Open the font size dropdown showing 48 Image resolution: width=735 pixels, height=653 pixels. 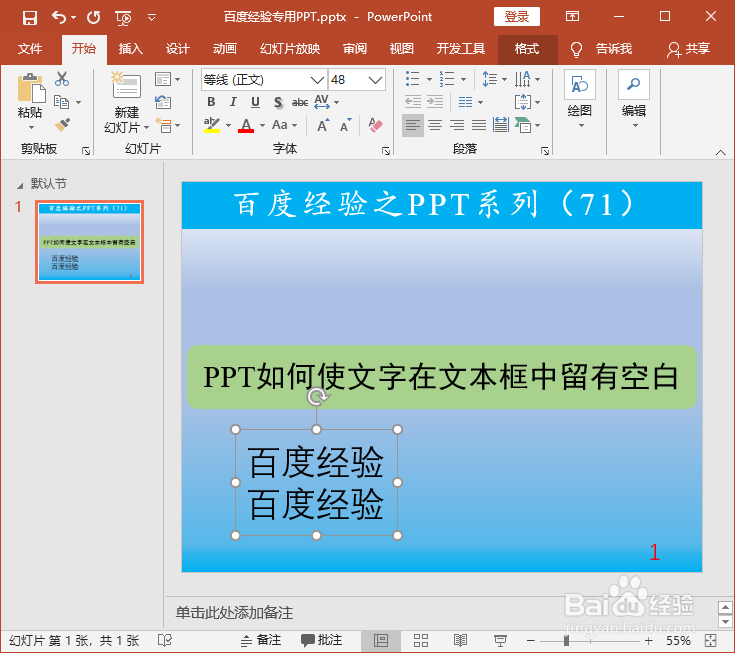pyautogui.click(x=375, y=80)
